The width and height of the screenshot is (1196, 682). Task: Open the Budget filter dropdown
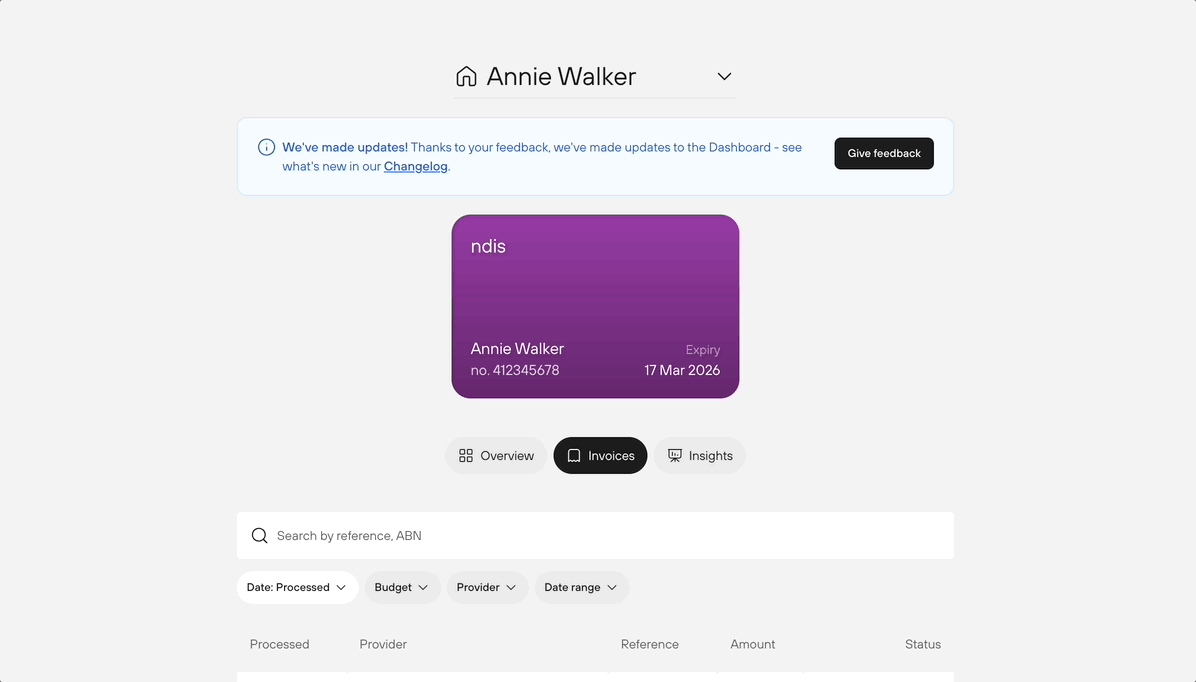point(402,587)
